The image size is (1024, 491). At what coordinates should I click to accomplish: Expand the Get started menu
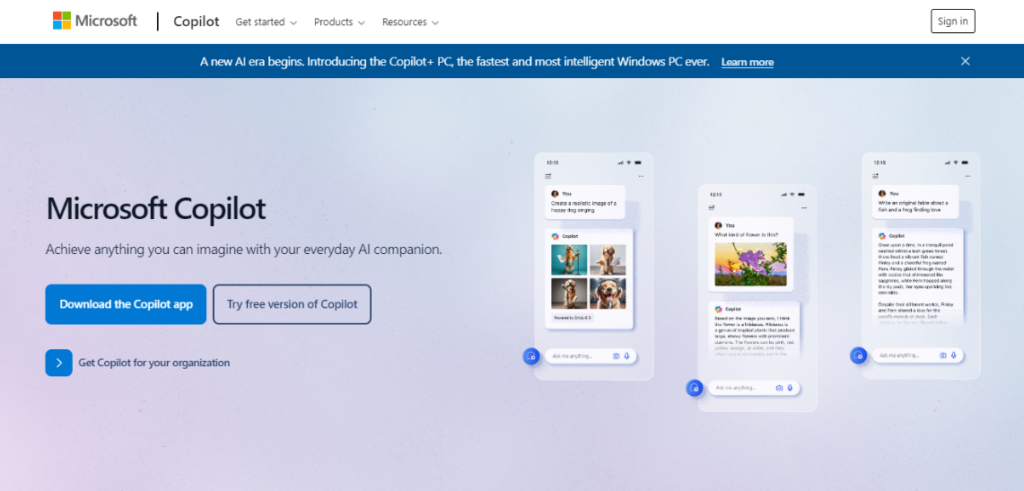(266, 22)
